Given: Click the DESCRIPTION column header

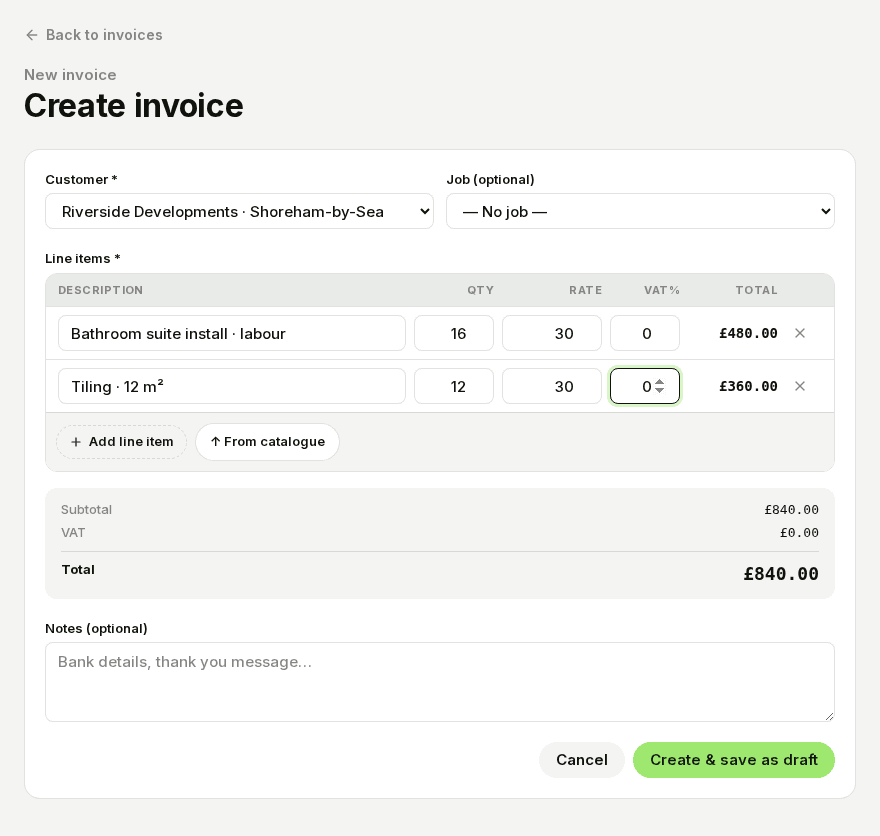Looking at the screenshot, I should [100, 290].
